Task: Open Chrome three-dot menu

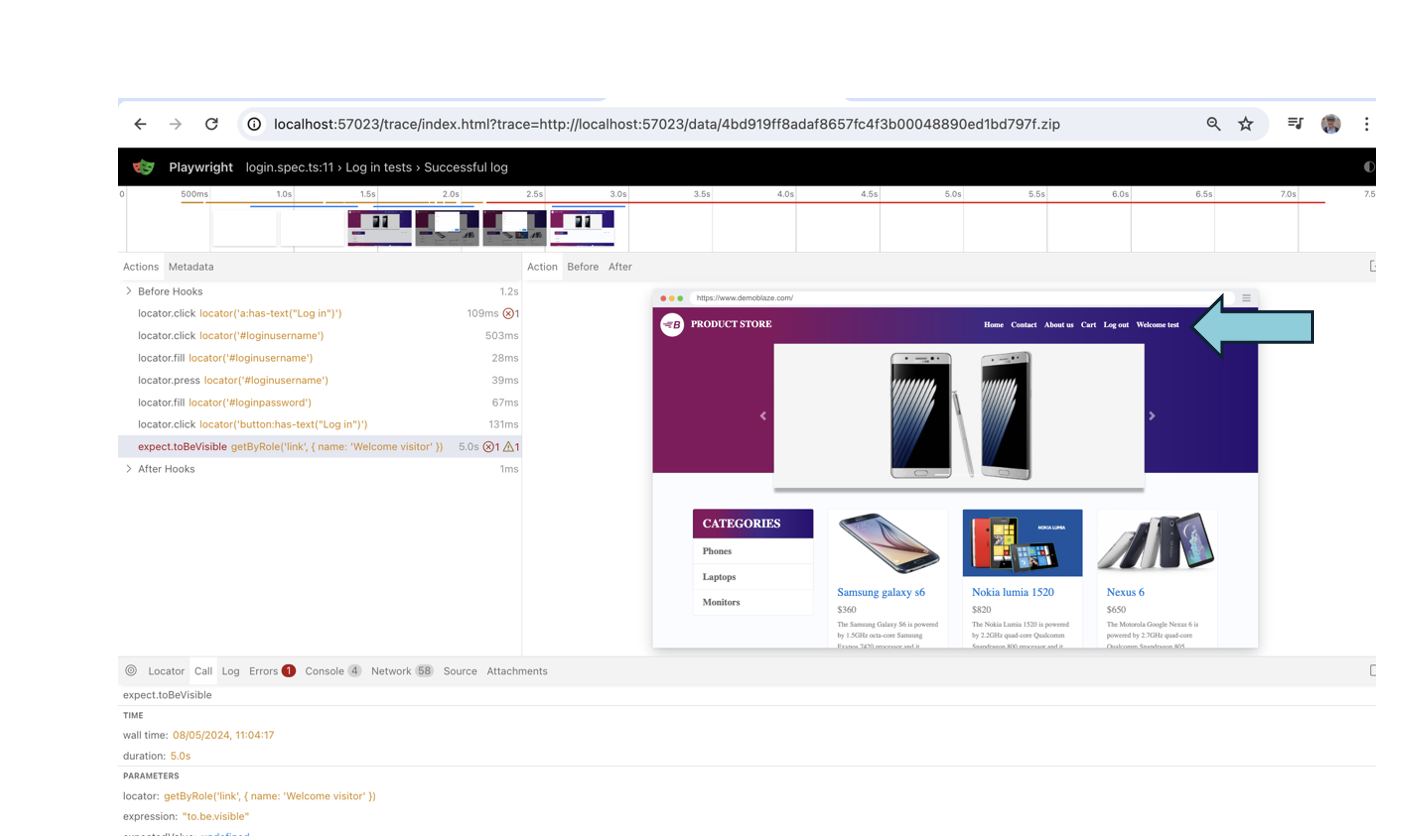Action: [1366, 124]
